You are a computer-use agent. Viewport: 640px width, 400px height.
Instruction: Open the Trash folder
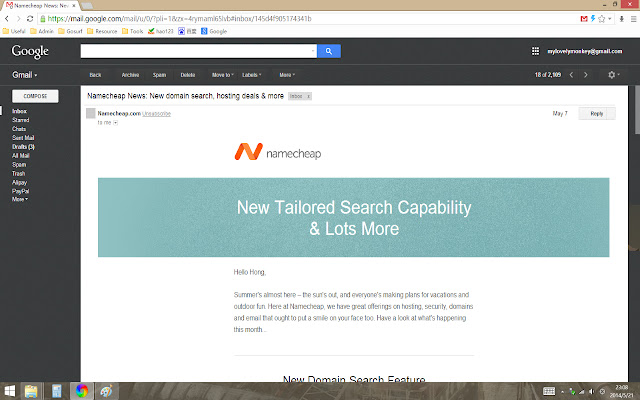(18, 173)
